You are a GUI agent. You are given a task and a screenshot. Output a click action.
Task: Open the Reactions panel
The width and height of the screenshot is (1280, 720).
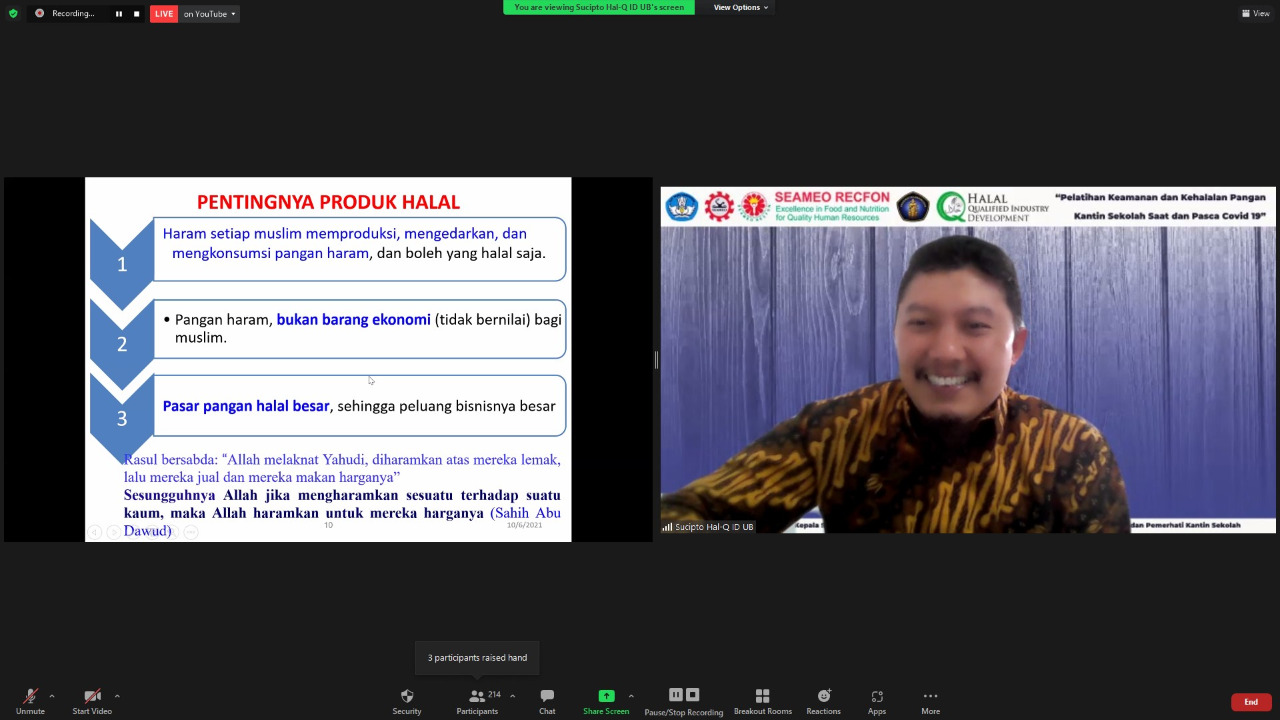[x=823, y=700]
